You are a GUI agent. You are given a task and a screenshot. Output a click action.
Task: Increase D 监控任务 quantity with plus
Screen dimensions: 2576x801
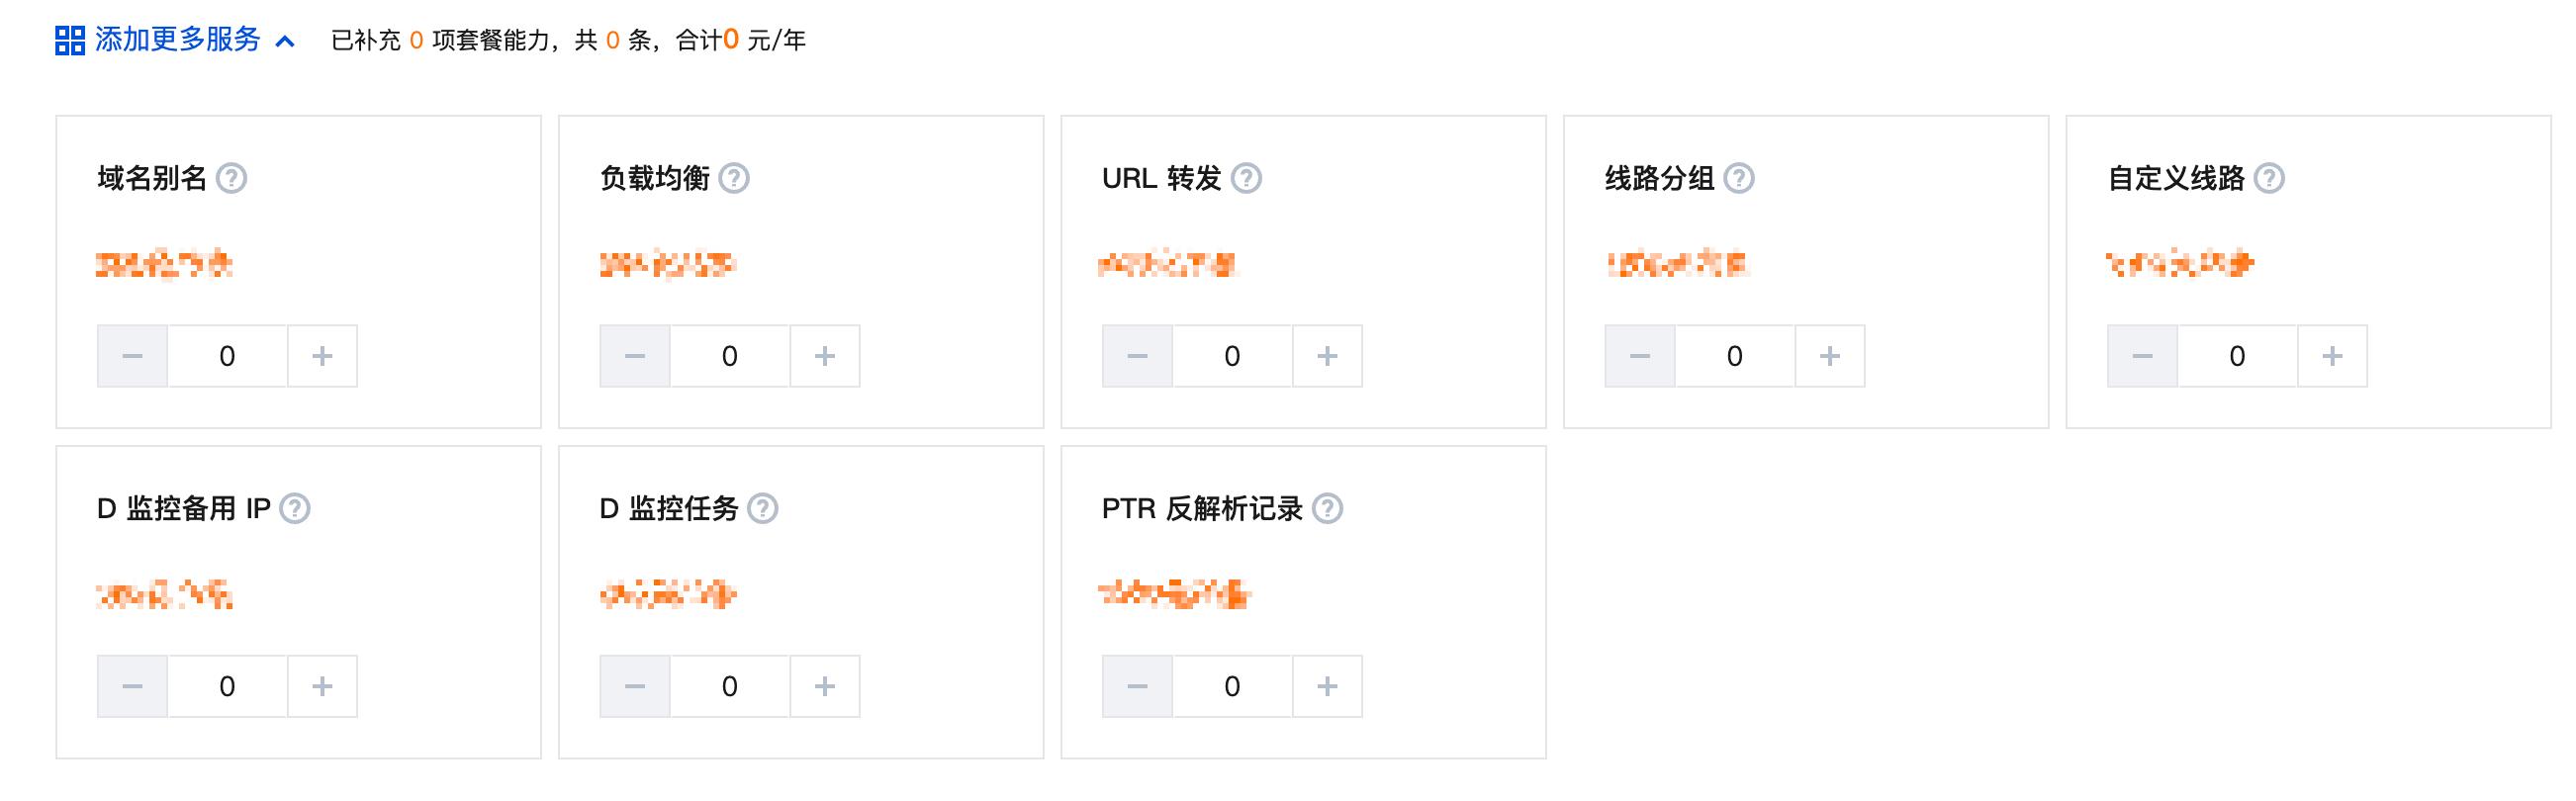pos(825,687)
